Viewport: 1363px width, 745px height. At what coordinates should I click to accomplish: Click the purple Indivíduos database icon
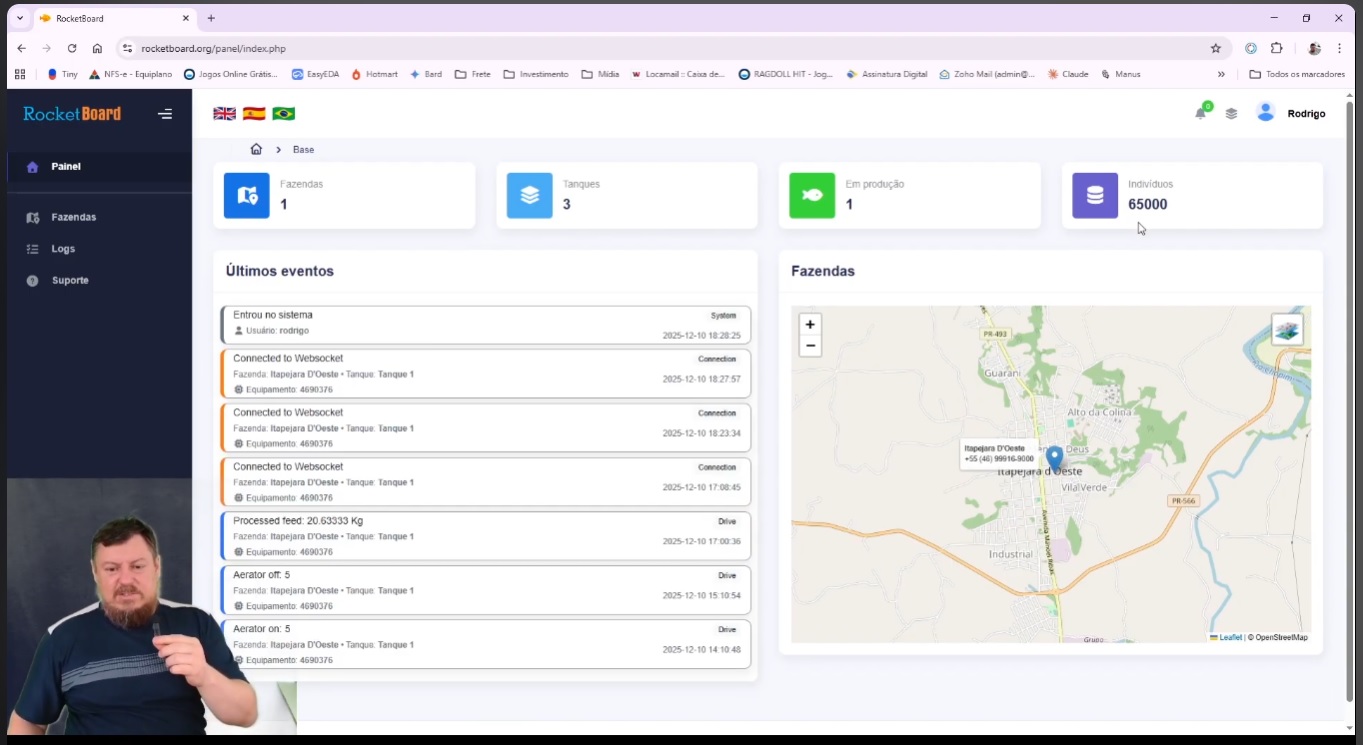[1094, 195]
